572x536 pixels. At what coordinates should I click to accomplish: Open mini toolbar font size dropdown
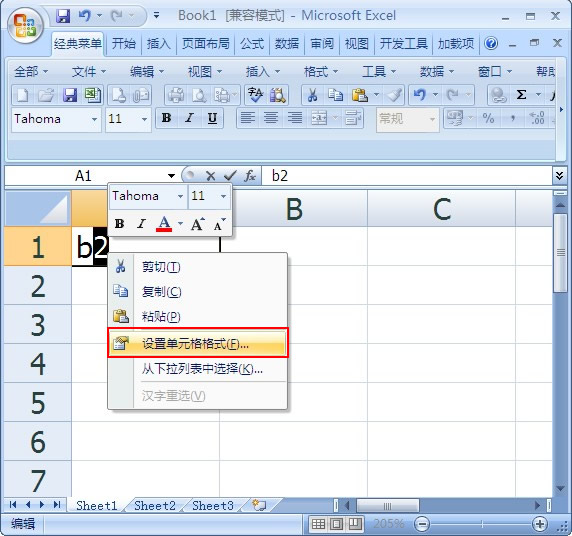coord(223,196)
